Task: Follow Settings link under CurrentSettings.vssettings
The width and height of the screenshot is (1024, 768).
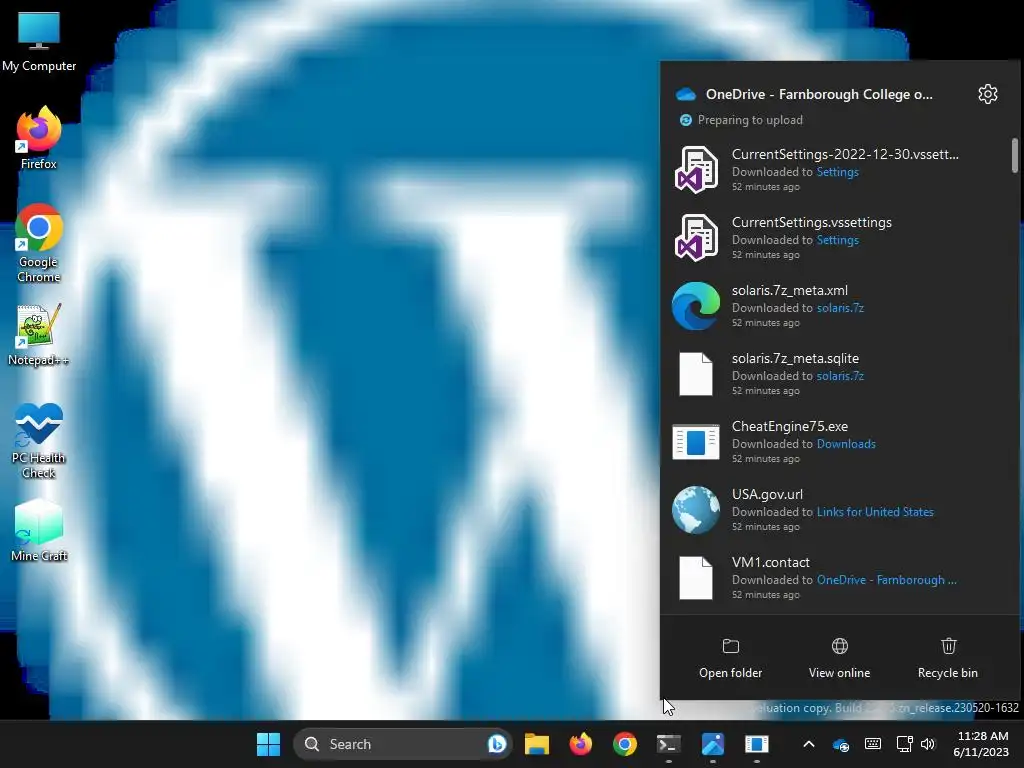Action: coord(838,240)
